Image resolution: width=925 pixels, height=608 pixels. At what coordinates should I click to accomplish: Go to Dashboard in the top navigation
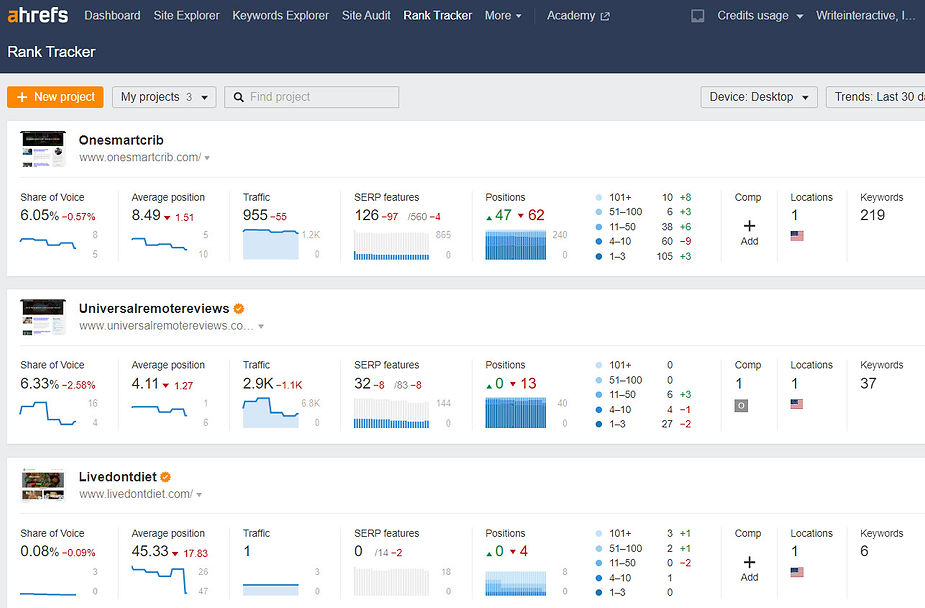click(x=112, y=16)
